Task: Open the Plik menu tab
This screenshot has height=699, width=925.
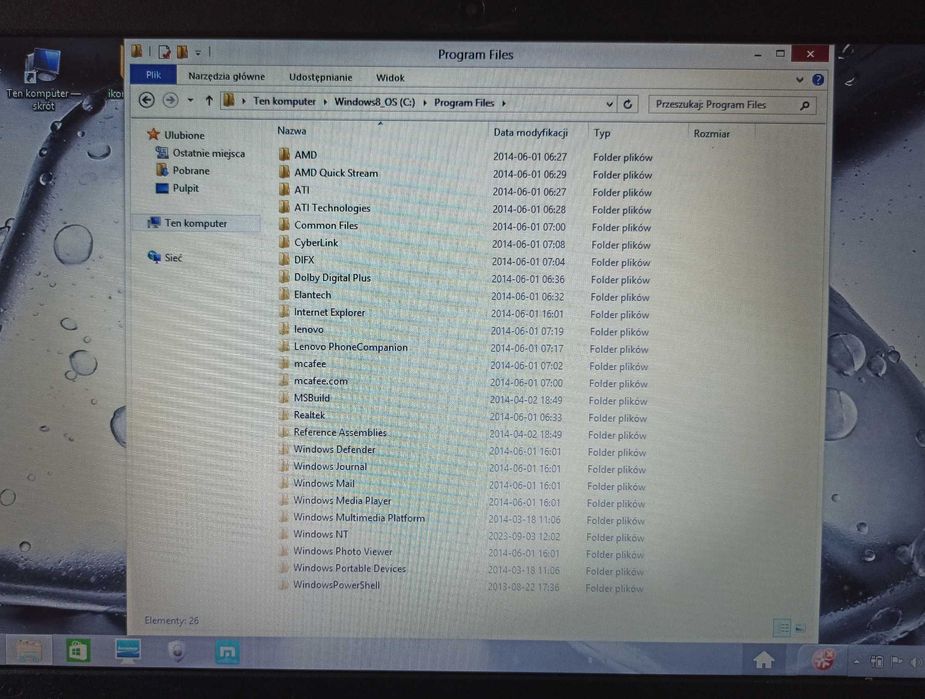Action: 153,75
